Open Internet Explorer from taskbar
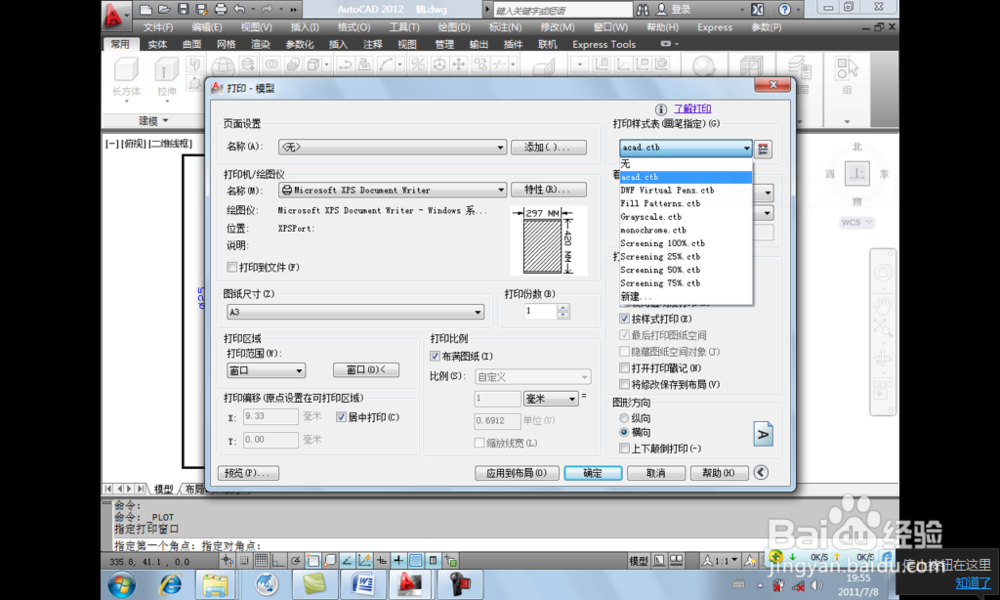1000x600 pixels. point(170,584)
